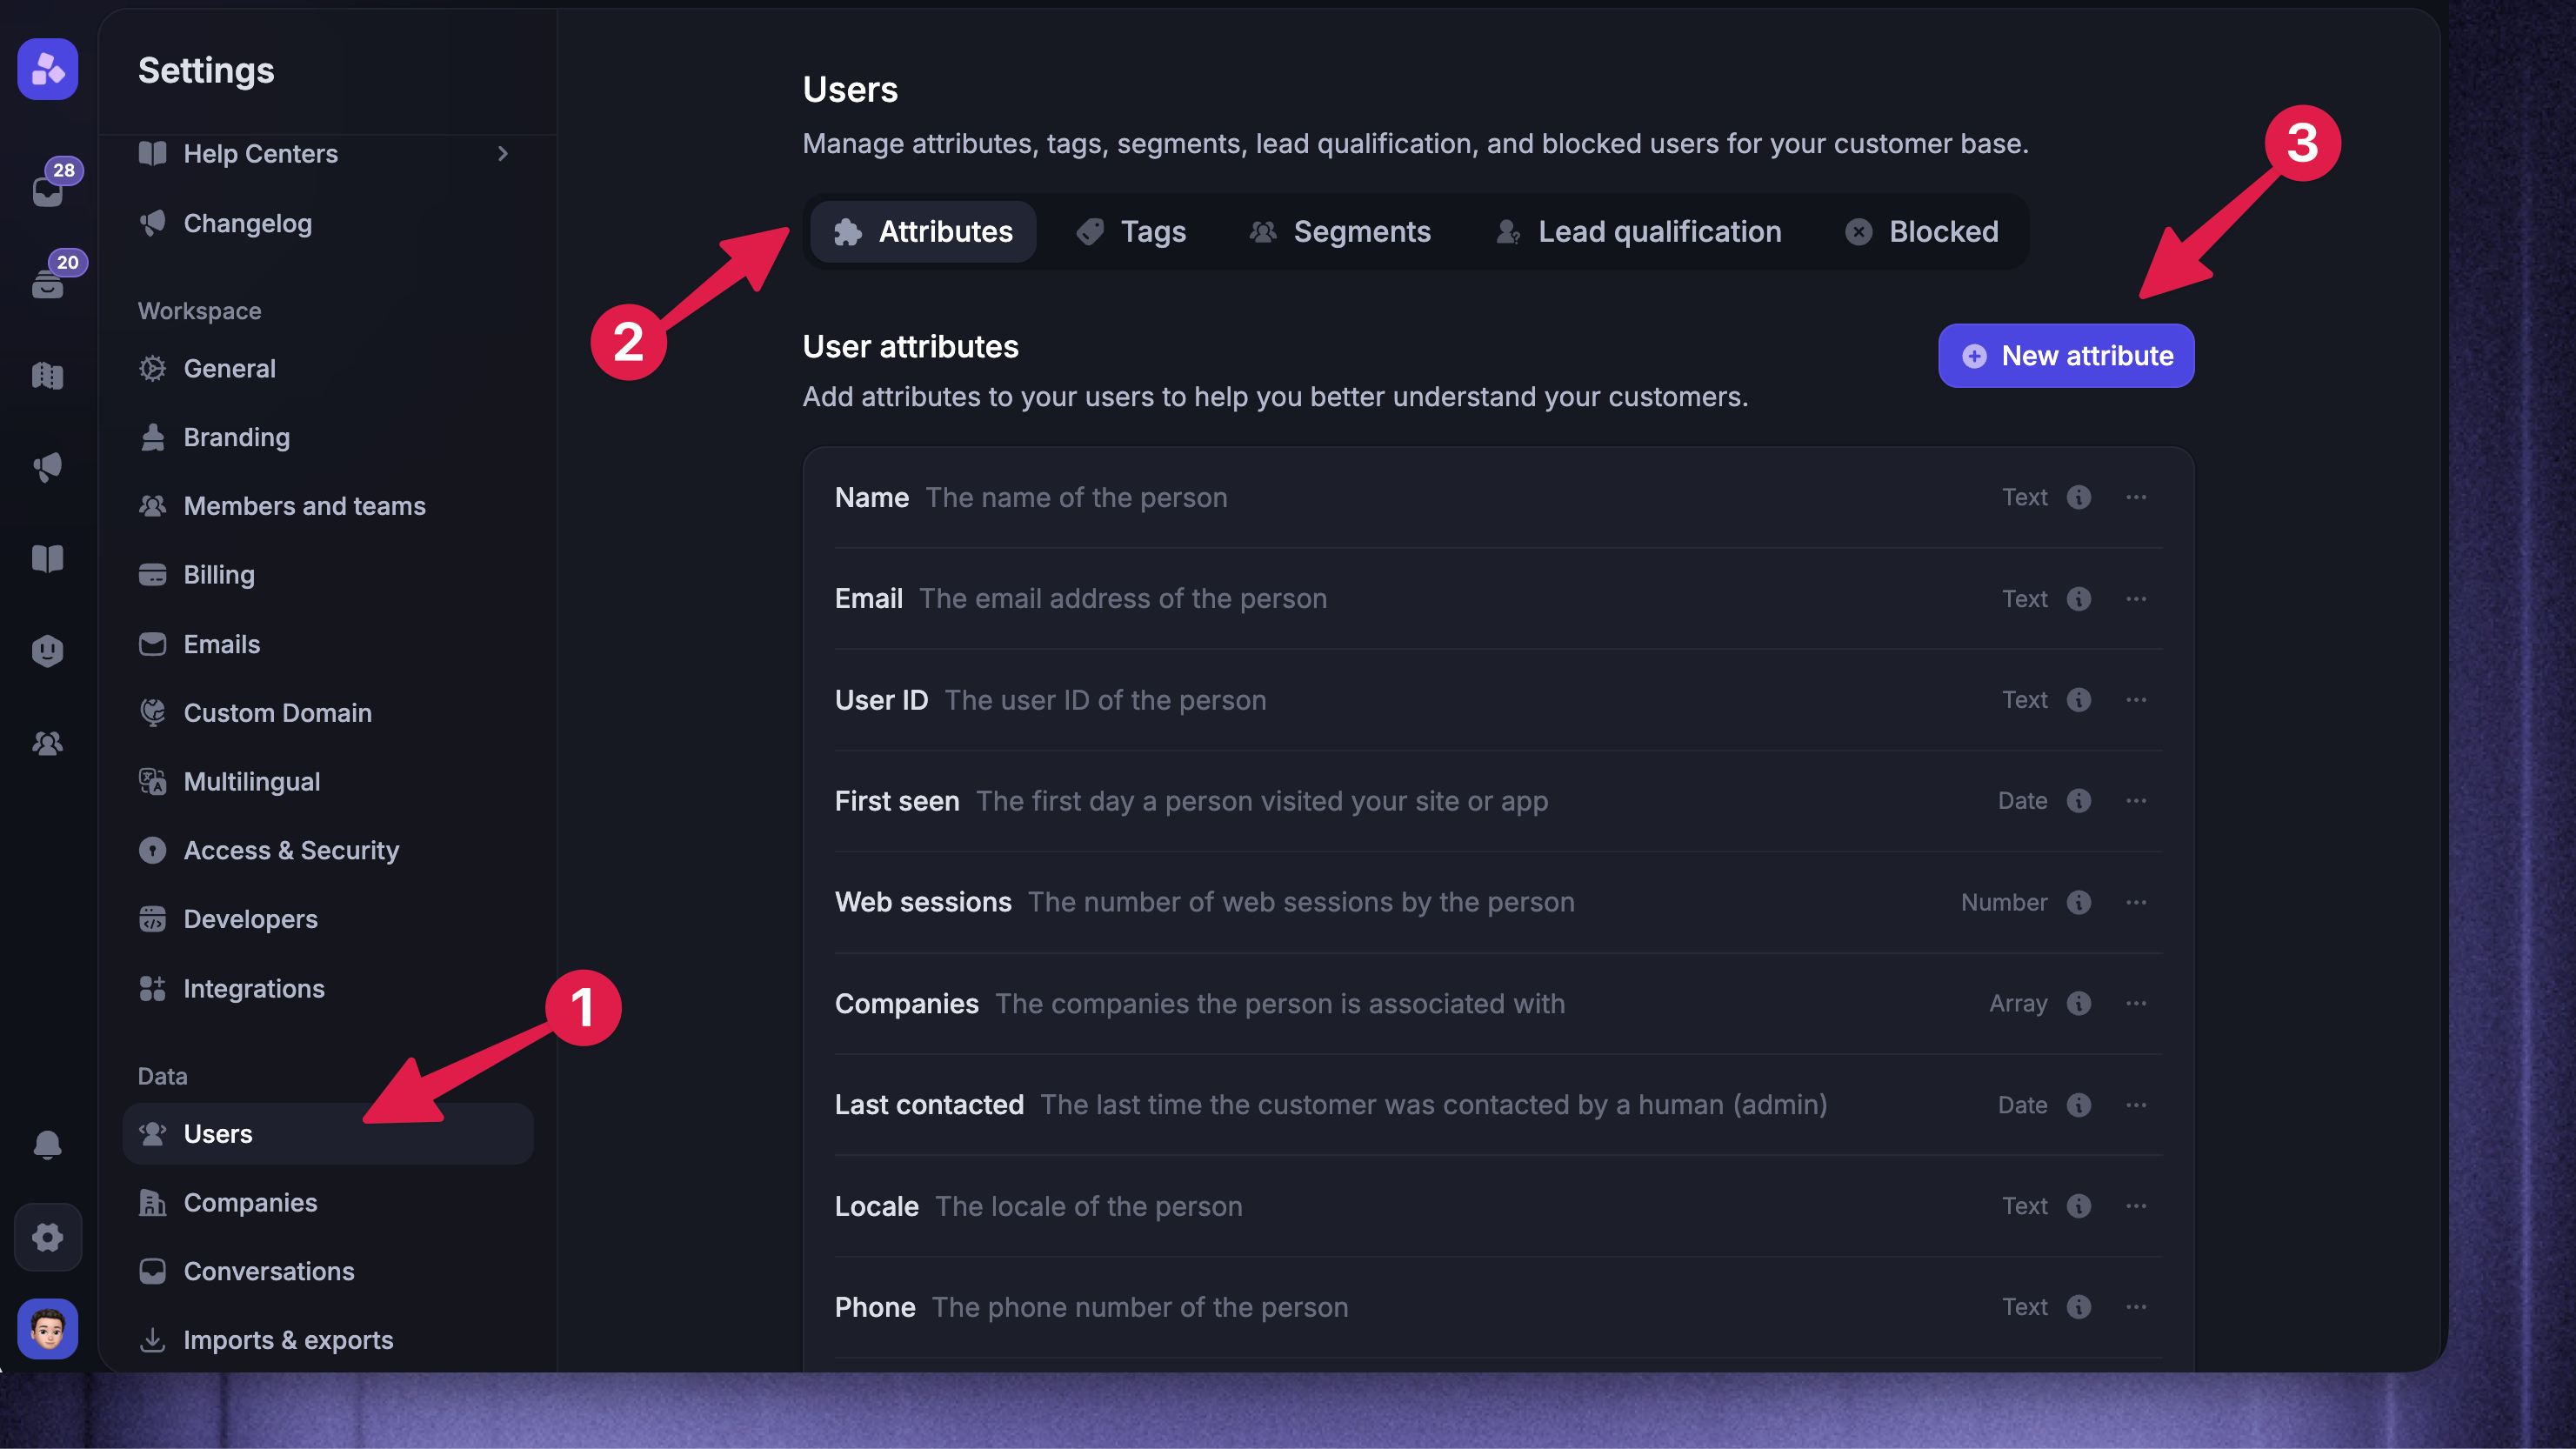Screen dimensions: 2576x1449
Task: Open the tickets icon showing 20 badge
Action: coord(48,281)
